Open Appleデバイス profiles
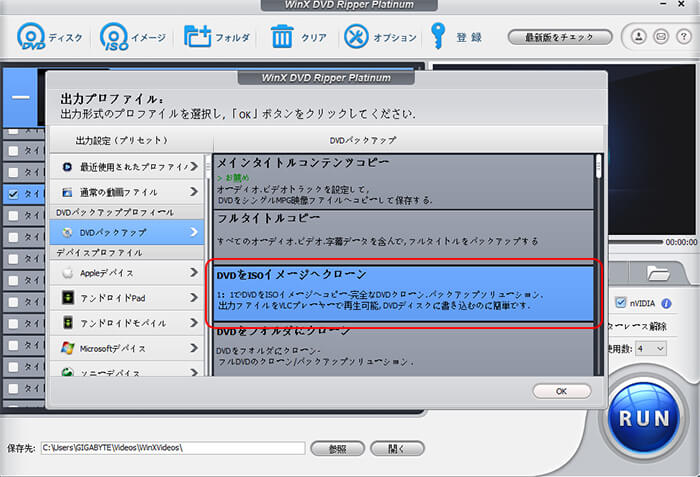This screenshot has height=477, width=700. click(127, 272)
